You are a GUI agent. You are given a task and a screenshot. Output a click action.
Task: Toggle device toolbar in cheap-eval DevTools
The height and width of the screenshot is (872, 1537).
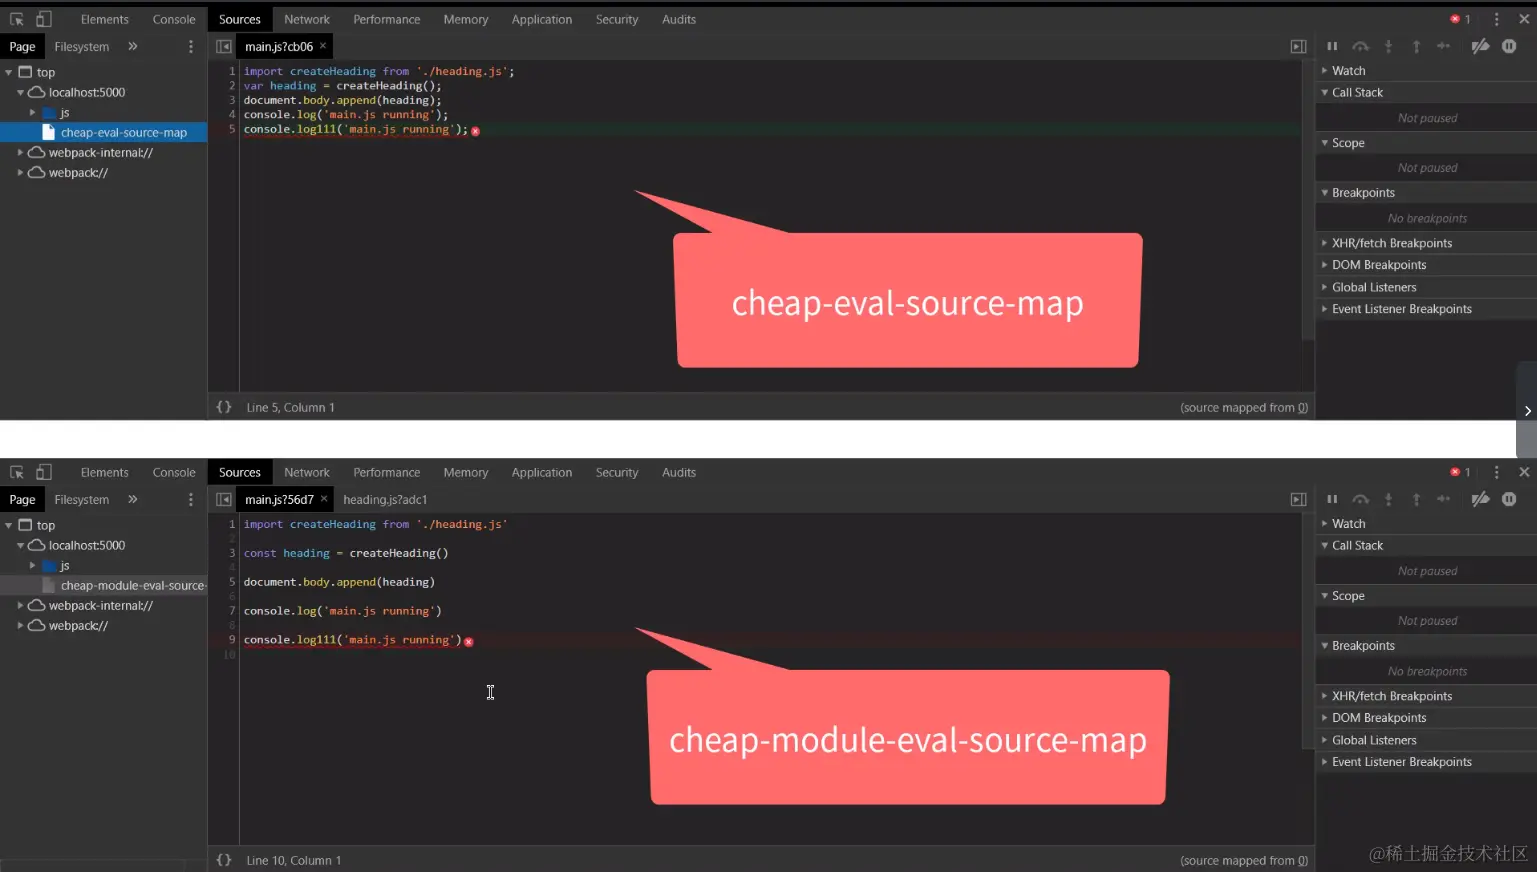click(44, 19)
